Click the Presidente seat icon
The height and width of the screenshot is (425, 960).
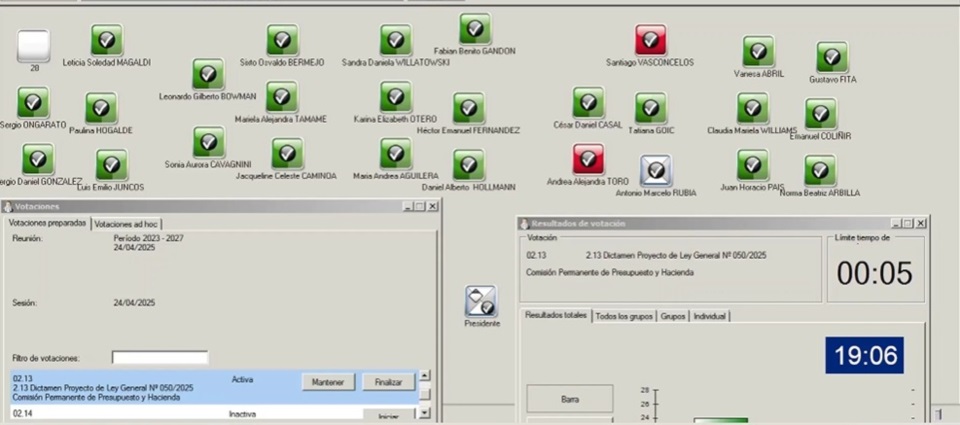point(481,301)
